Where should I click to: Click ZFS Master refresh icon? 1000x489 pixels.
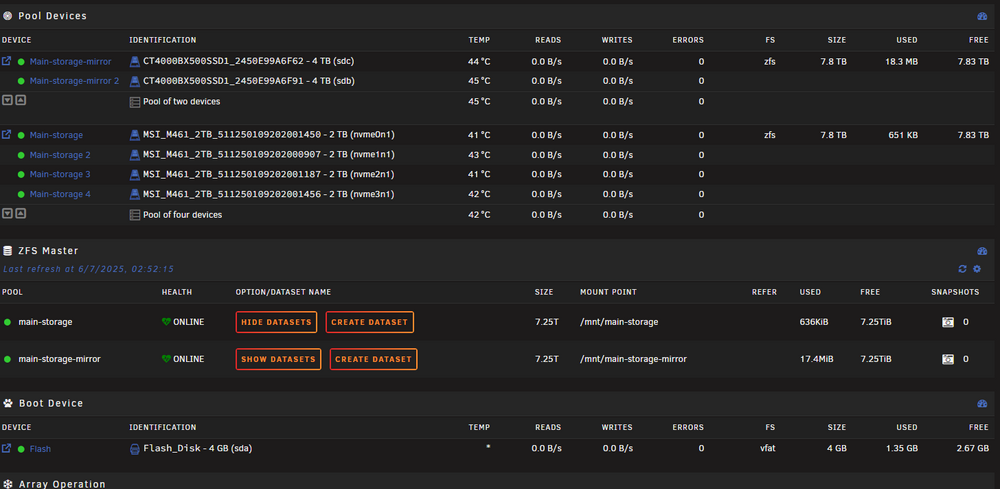962,269
